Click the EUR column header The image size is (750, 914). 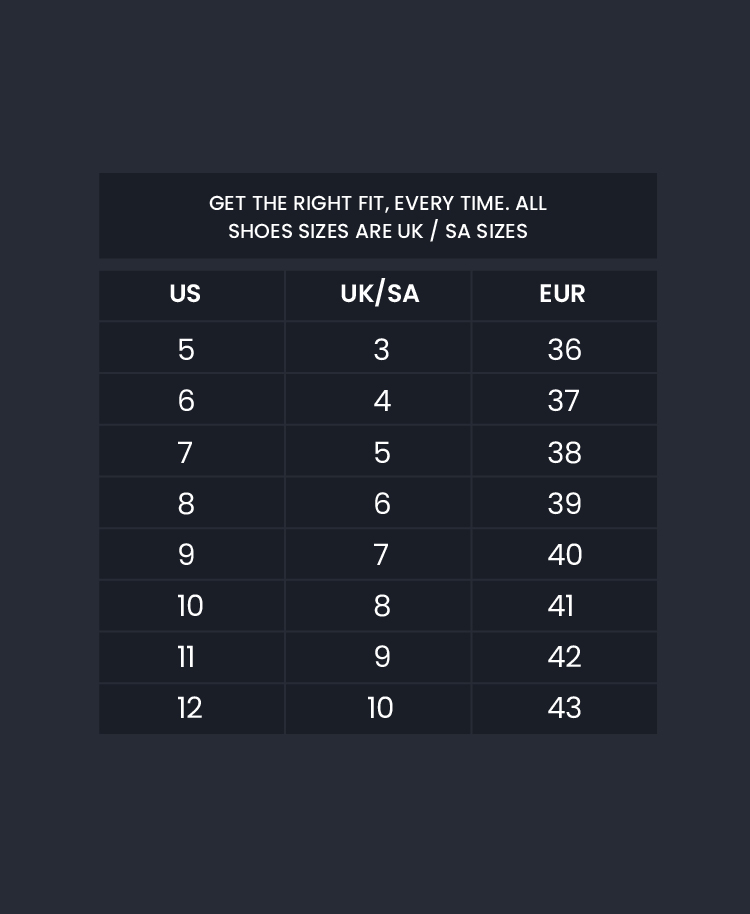click(565, 295)
